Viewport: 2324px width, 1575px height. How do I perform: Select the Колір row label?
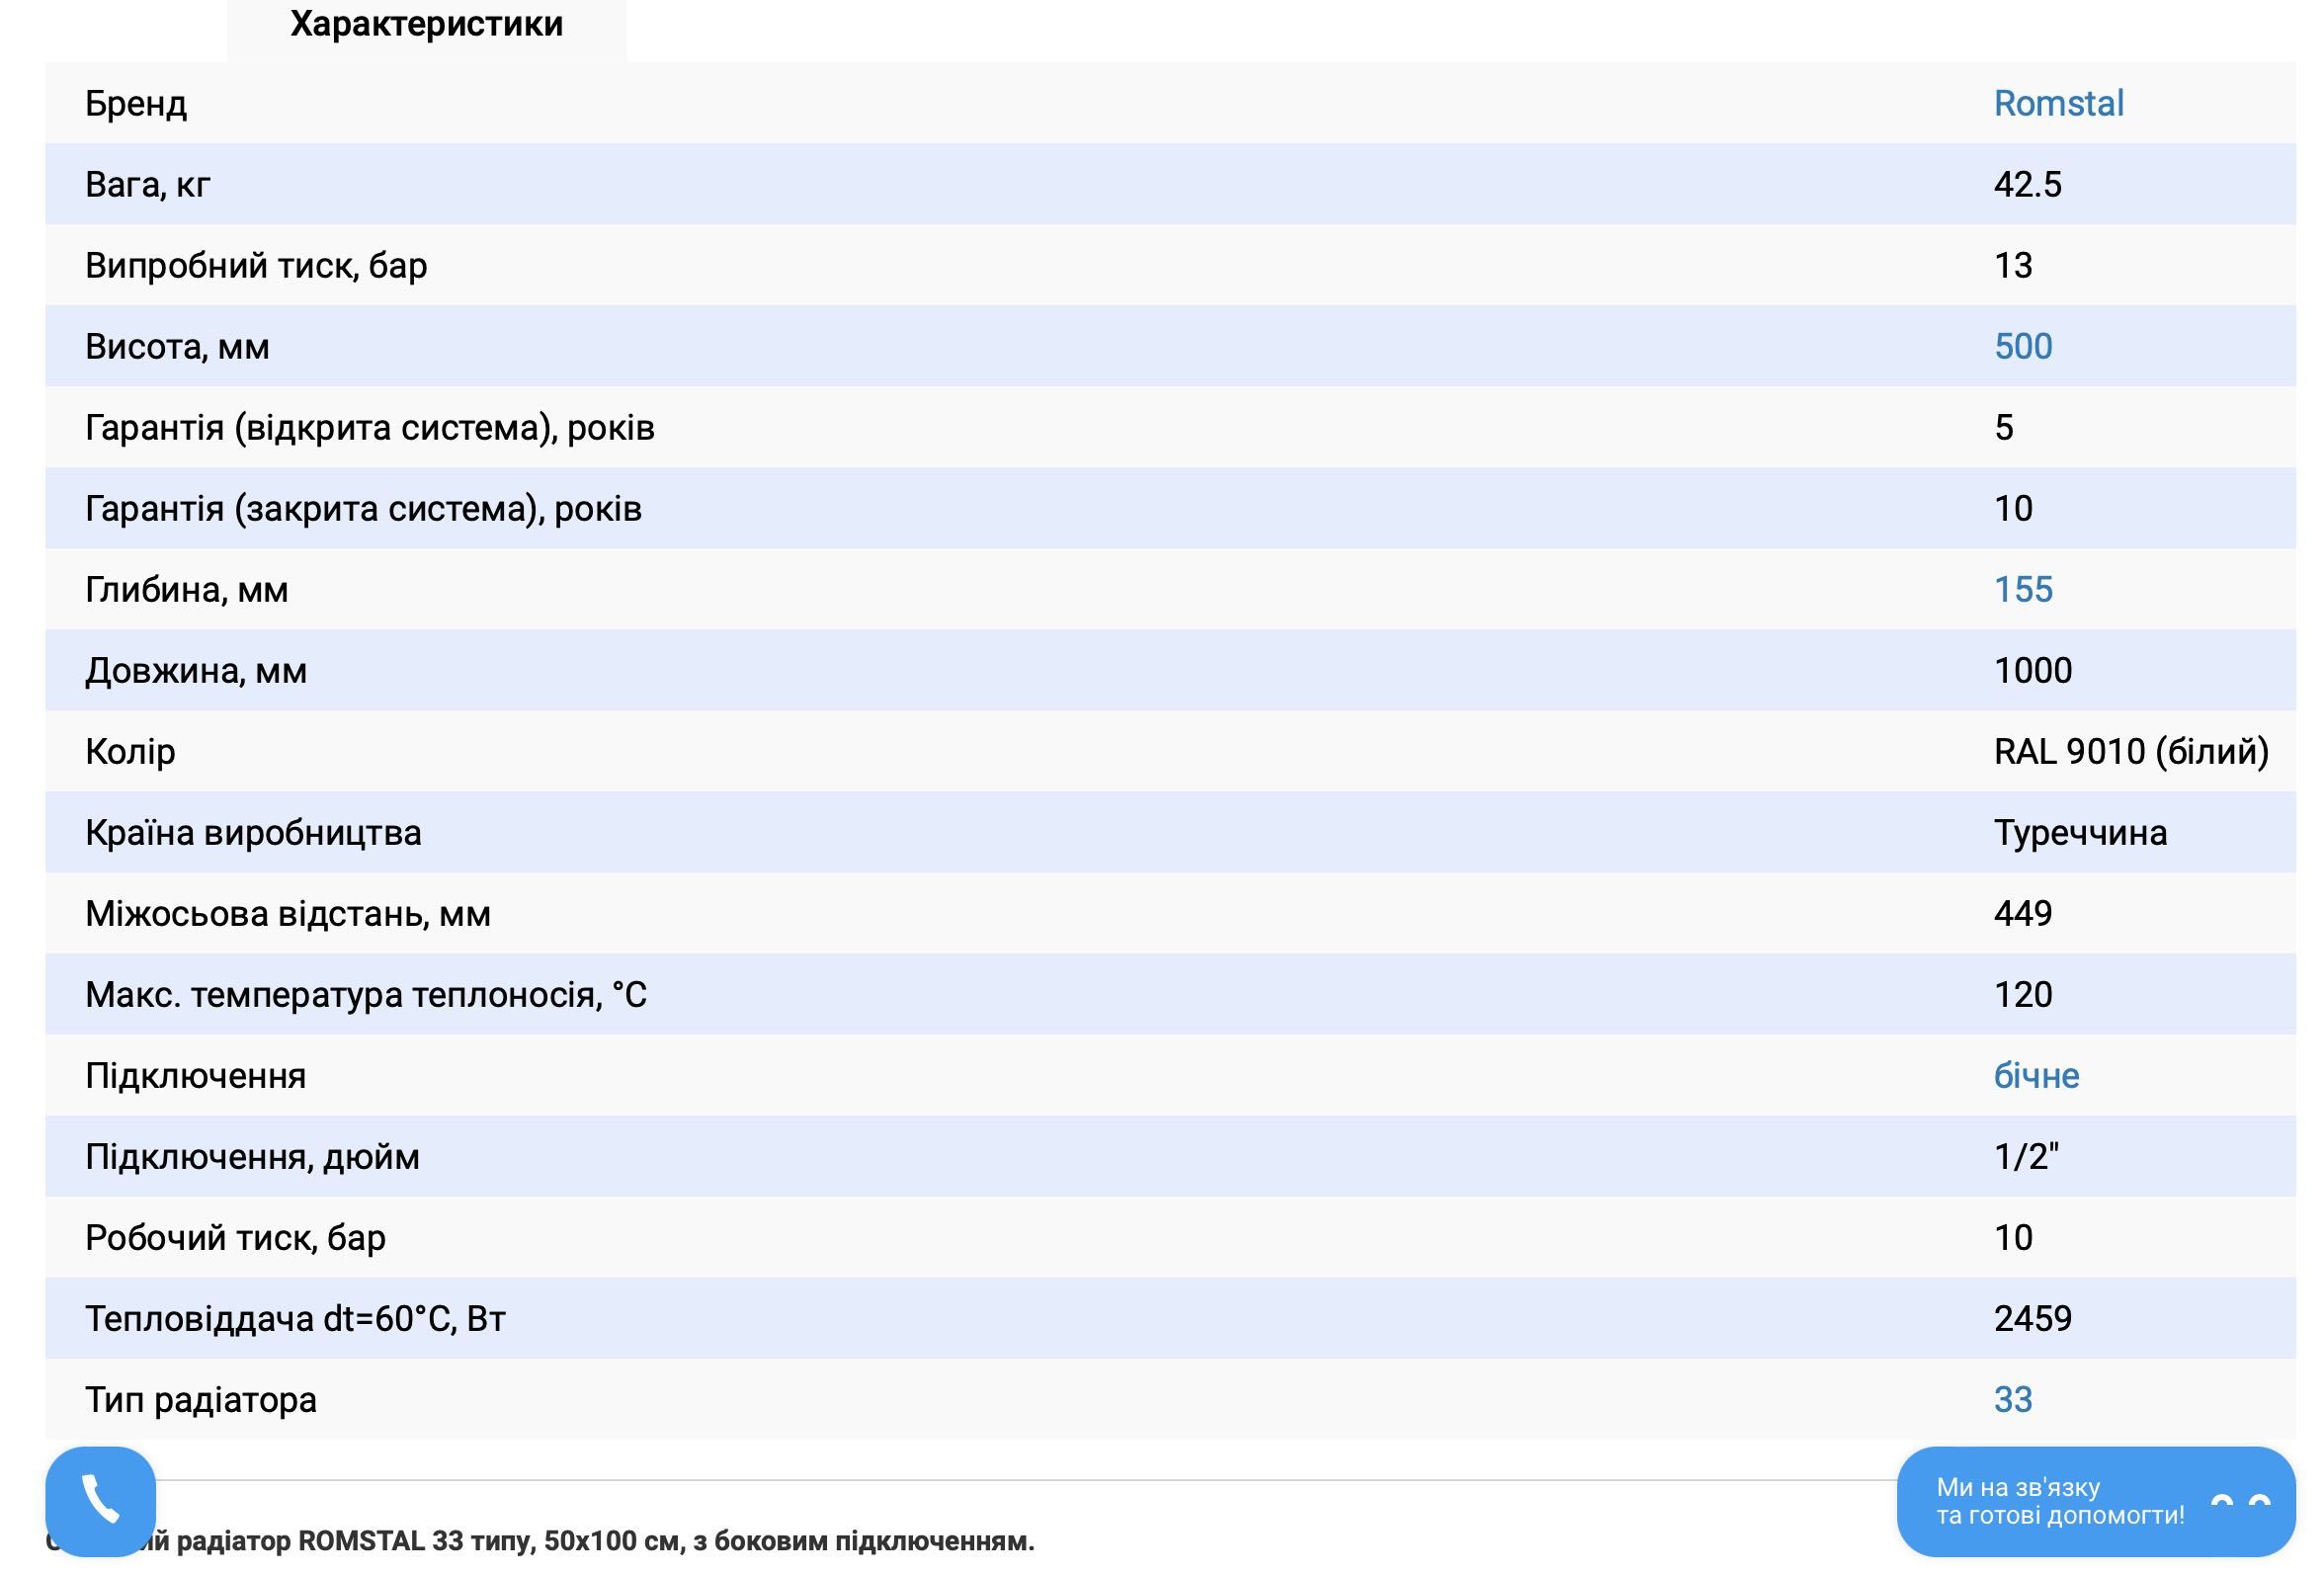[x=130, y=752]
